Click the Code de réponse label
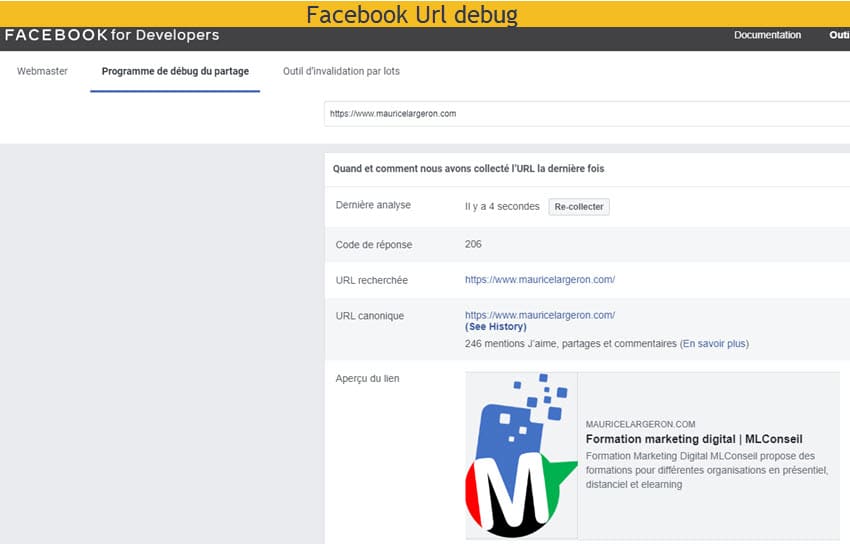850x544 pixels. tap(374, 244)
